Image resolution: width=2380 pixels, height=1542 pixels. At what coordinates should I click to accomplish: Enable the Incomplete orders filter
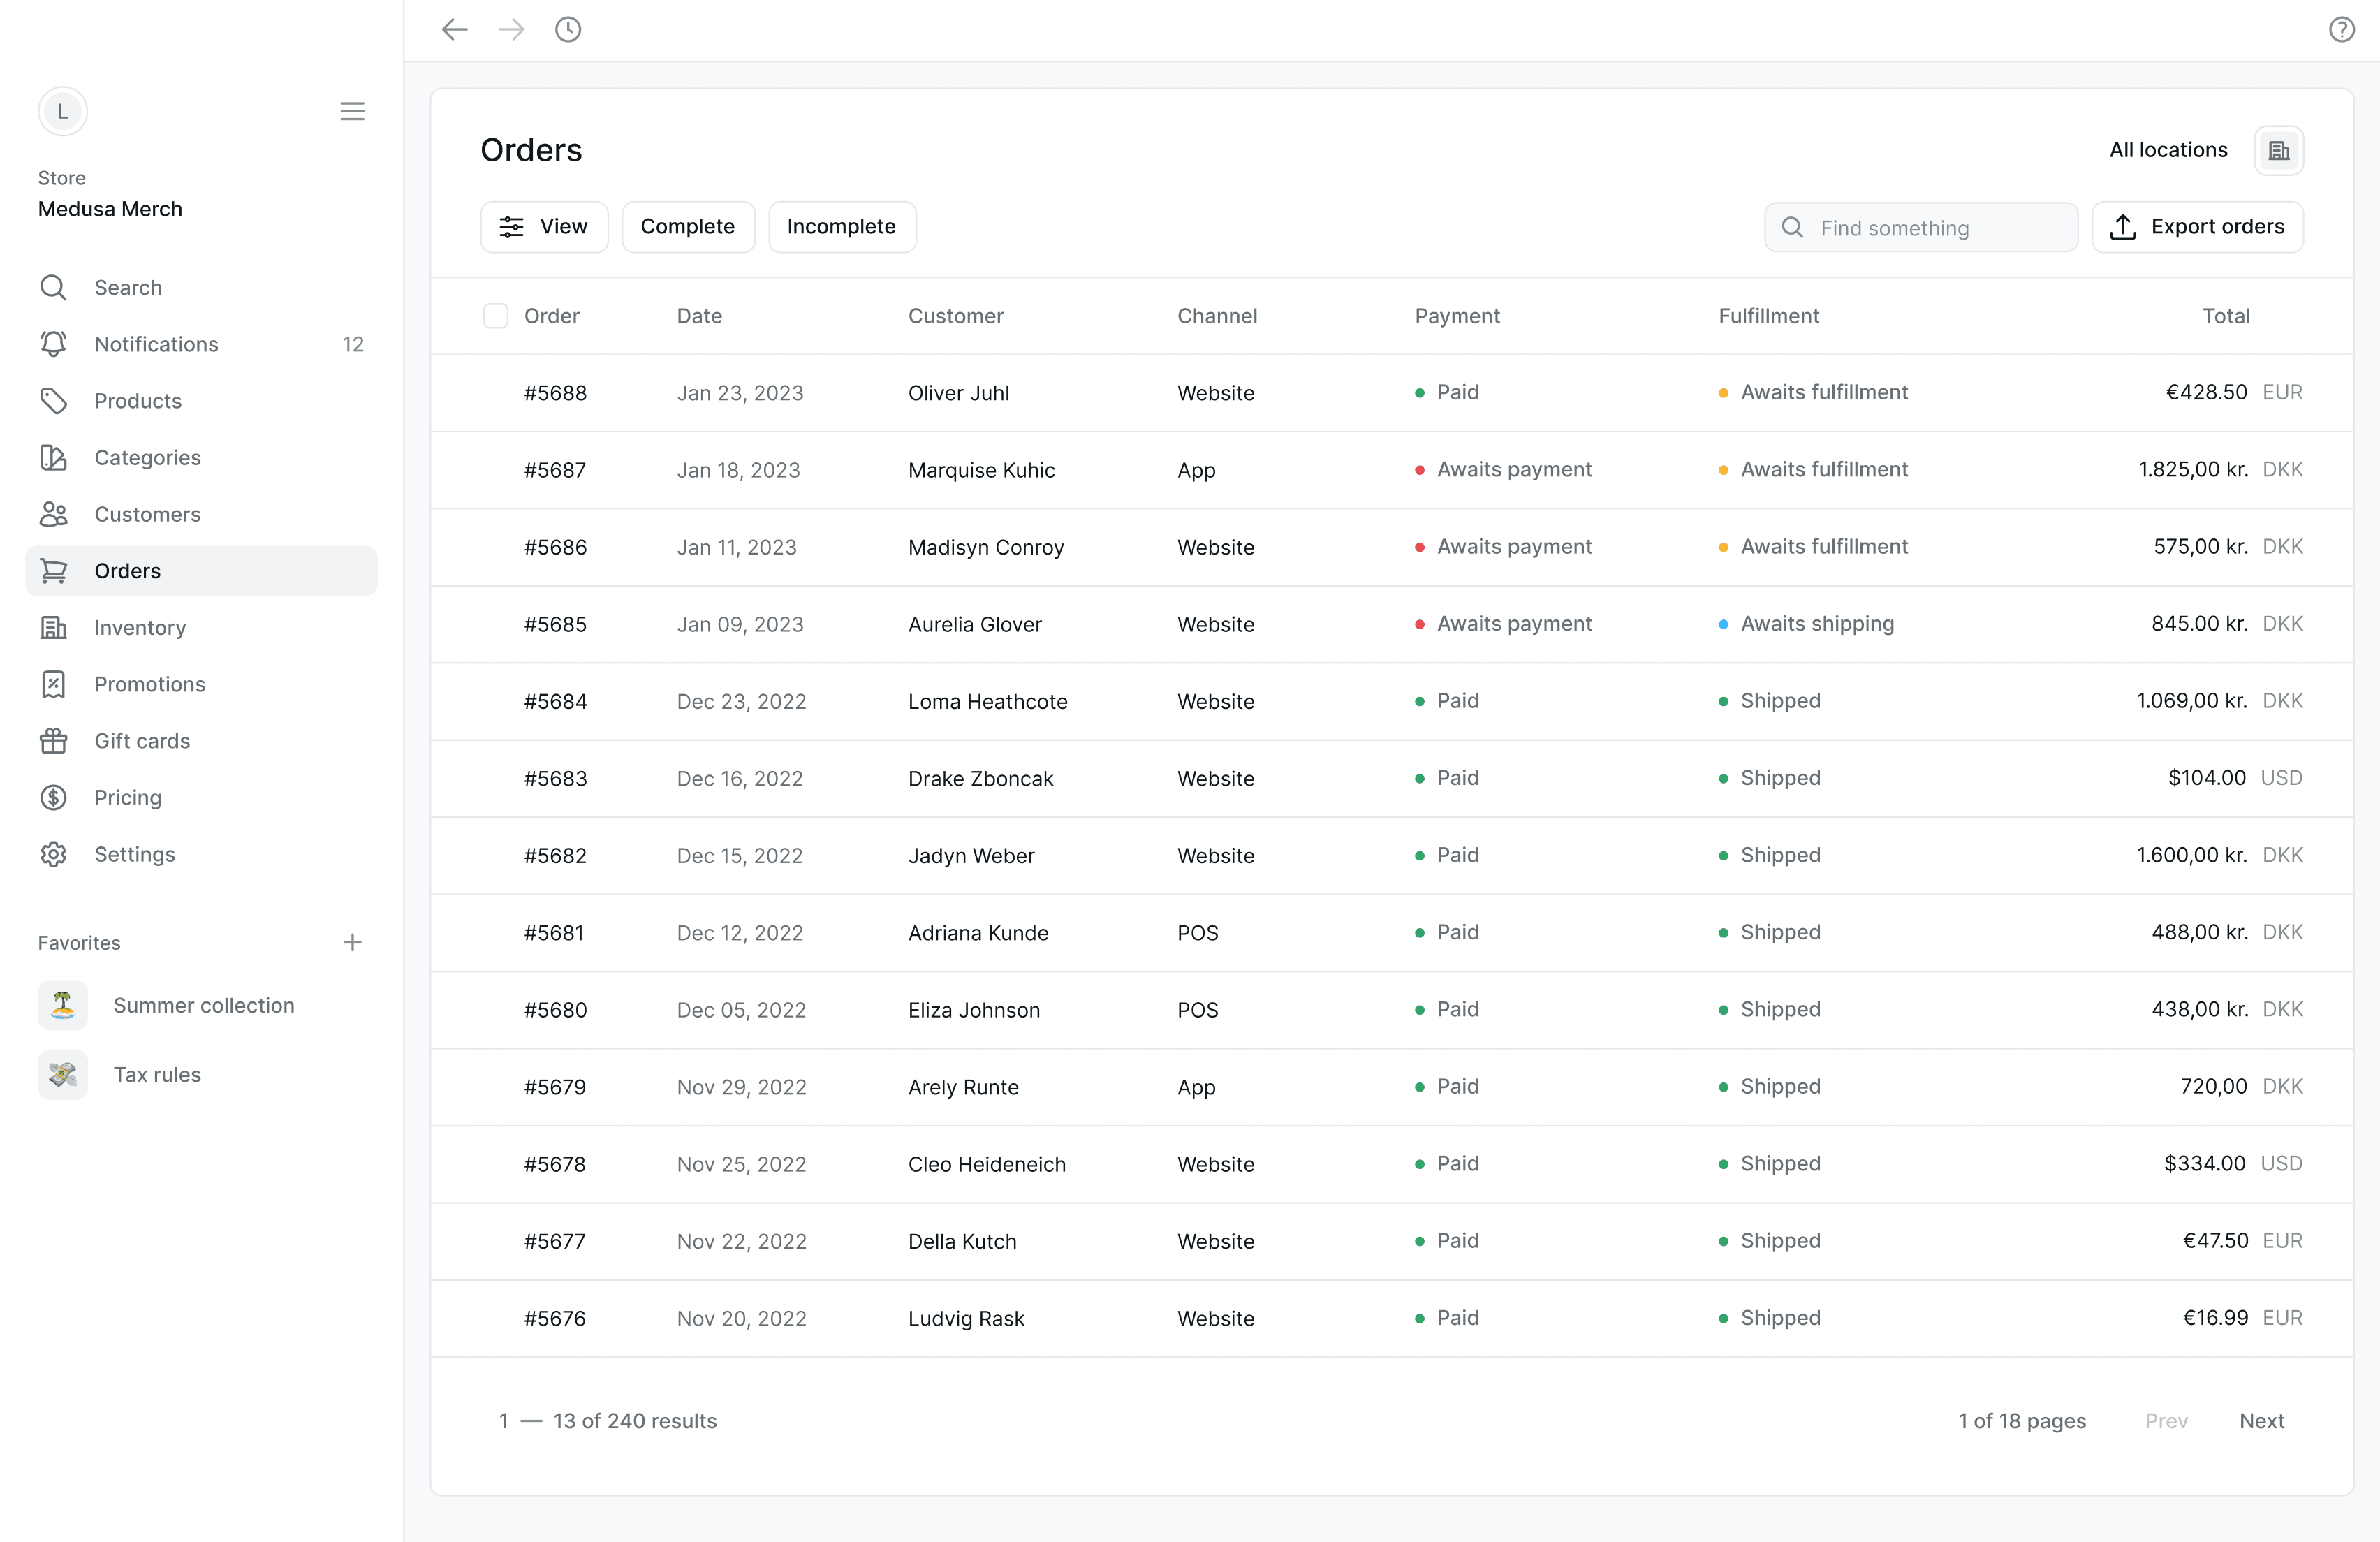tap(839, 226)
